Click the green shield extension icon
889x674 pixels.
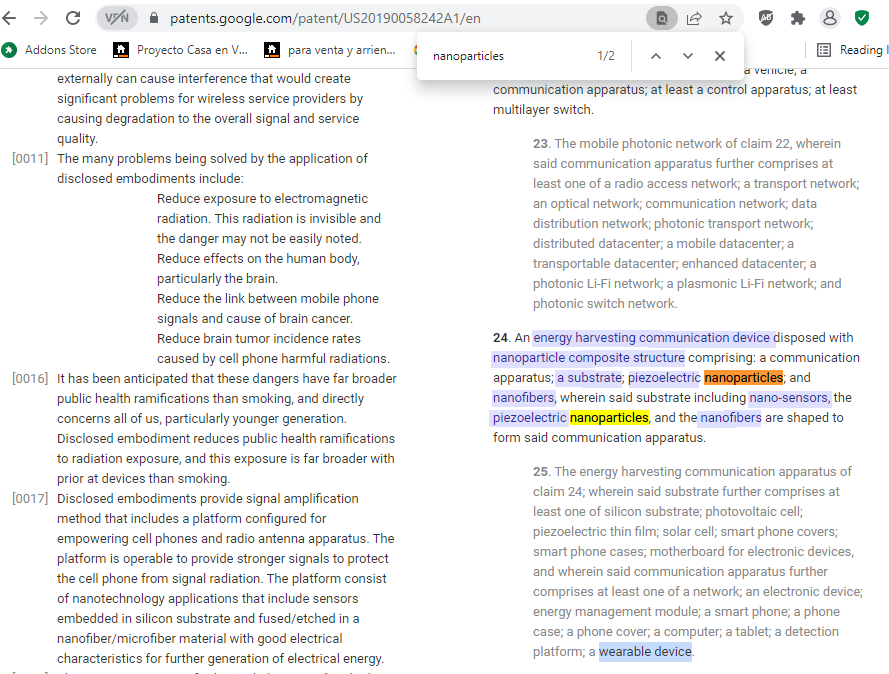point(862,18)
